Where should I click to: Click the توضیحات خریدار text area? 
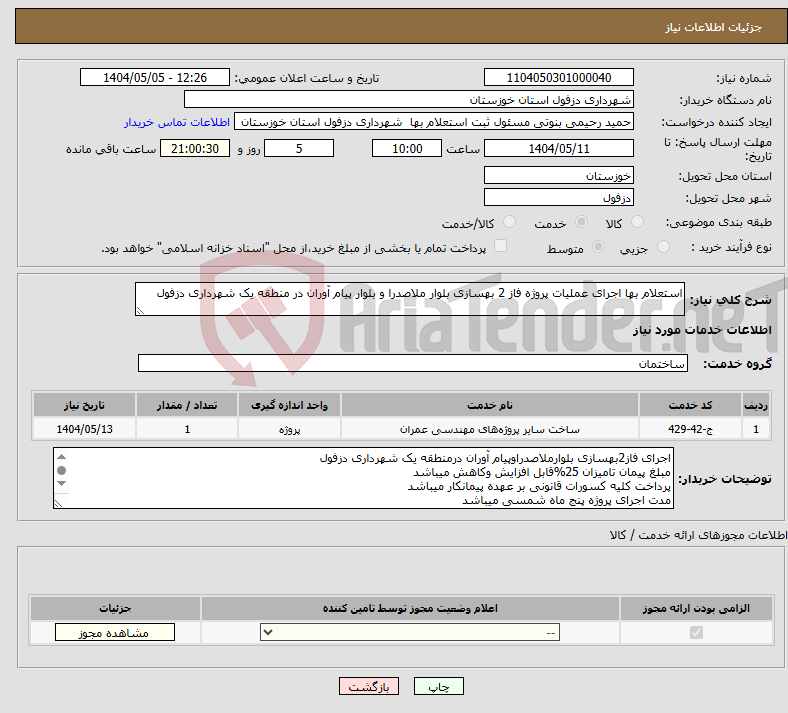(x=363, y=478)
